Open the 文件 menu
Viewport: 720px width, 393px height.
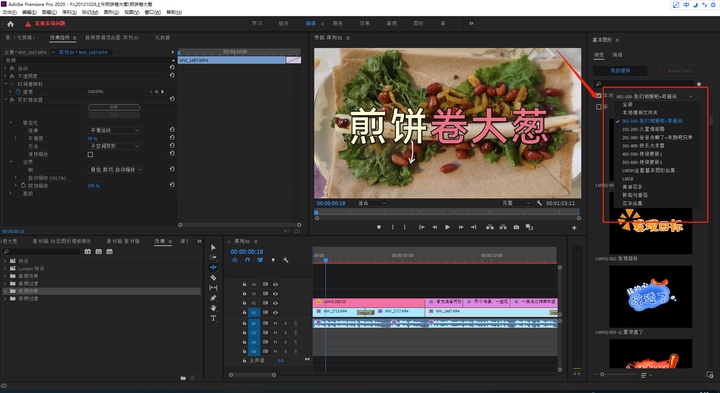click(9, 12)
